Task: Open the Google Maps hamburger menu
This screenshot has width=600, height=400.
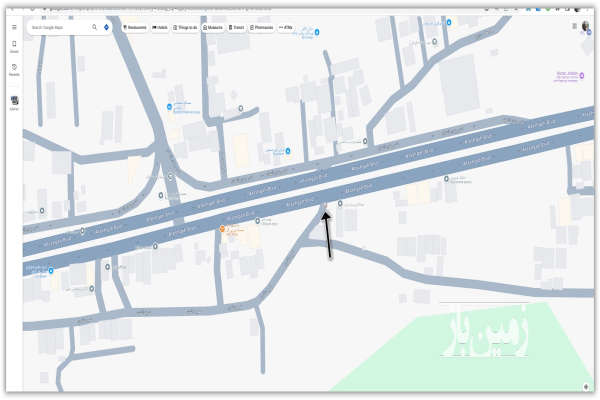Action: click(x=14, y=27)
